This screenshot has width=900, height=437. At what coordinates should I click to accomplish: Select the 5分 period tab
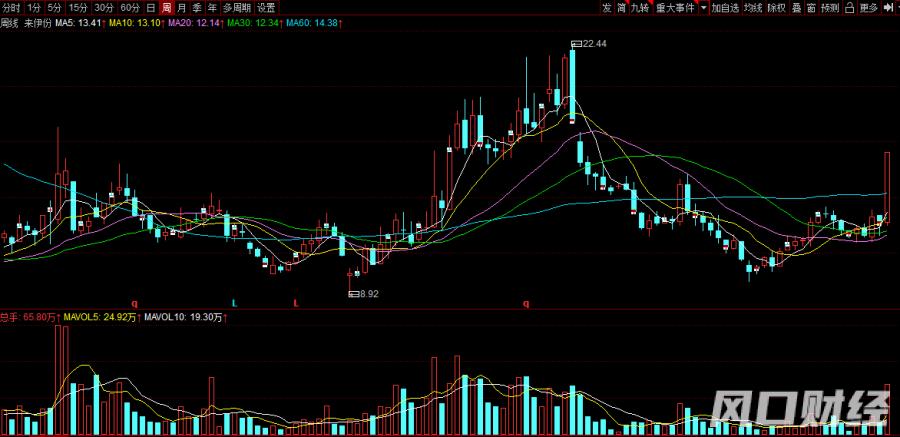[54, 8]
